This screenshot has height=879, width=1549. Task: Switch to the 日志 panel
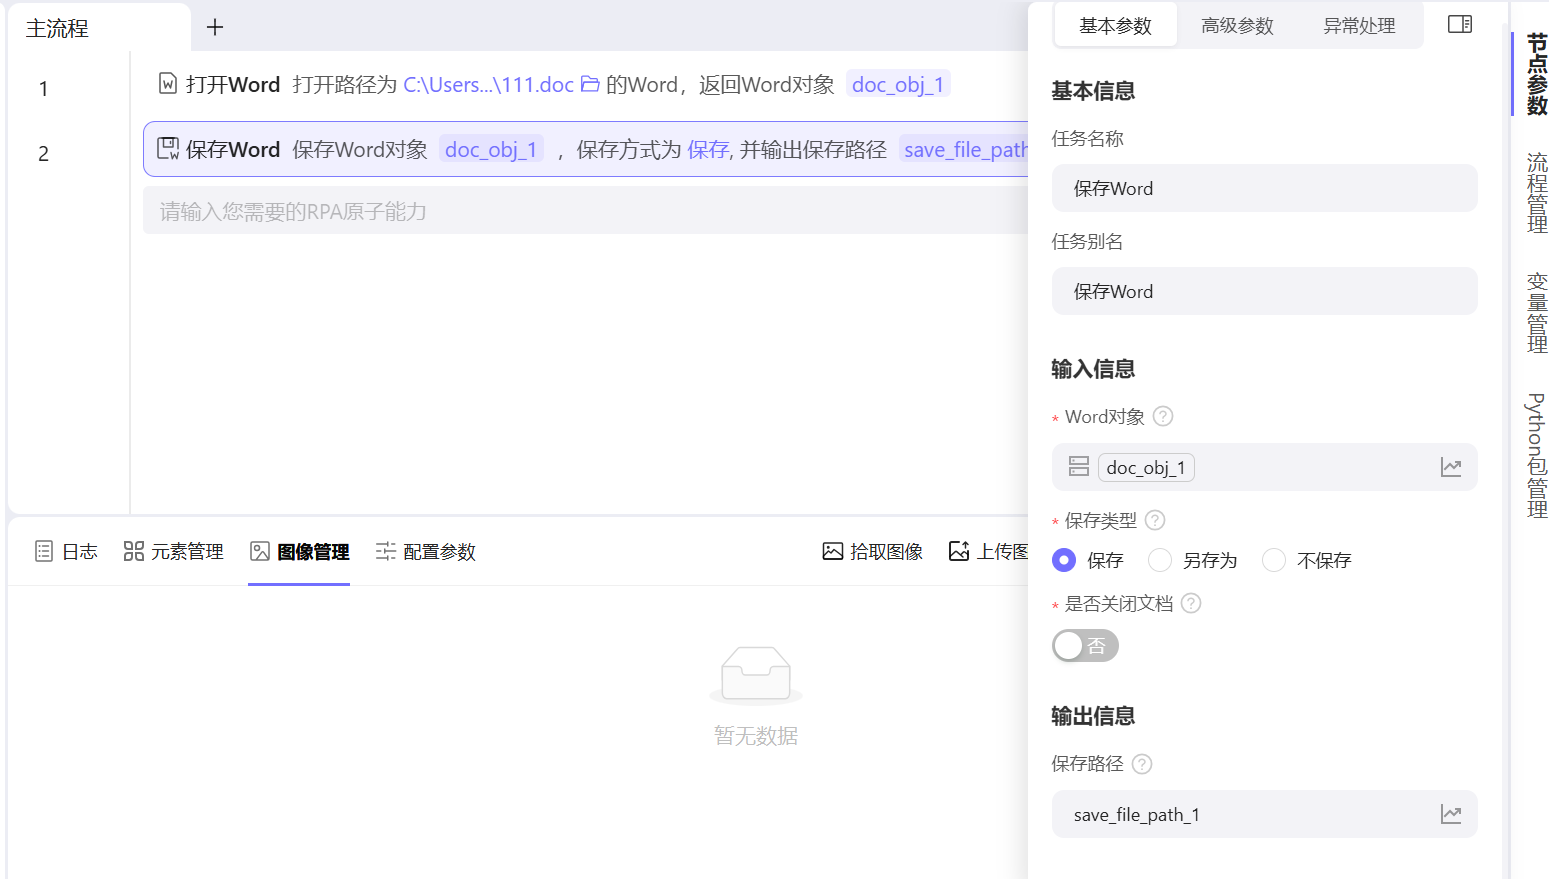click(66, 551)
